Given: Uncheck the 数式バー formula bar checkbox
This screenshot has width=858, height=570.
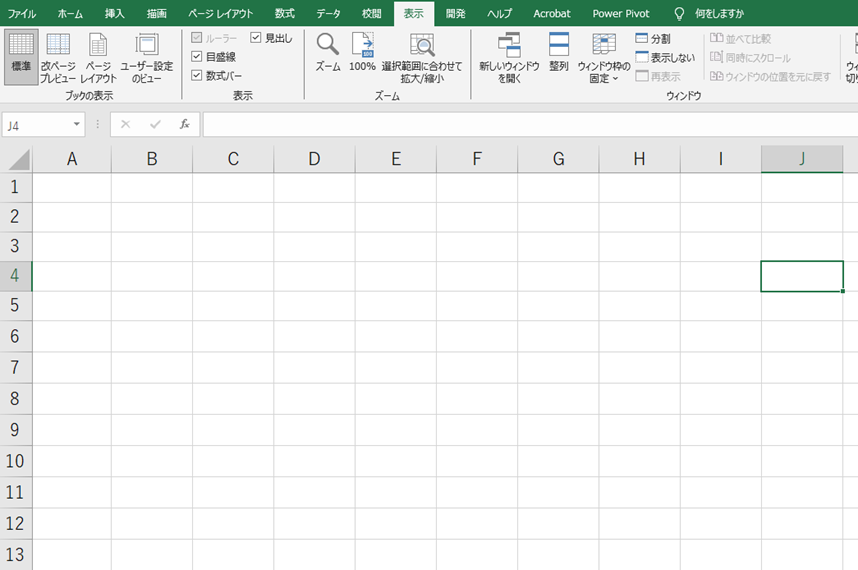Looking at the screenshot, I should point(197,75).
